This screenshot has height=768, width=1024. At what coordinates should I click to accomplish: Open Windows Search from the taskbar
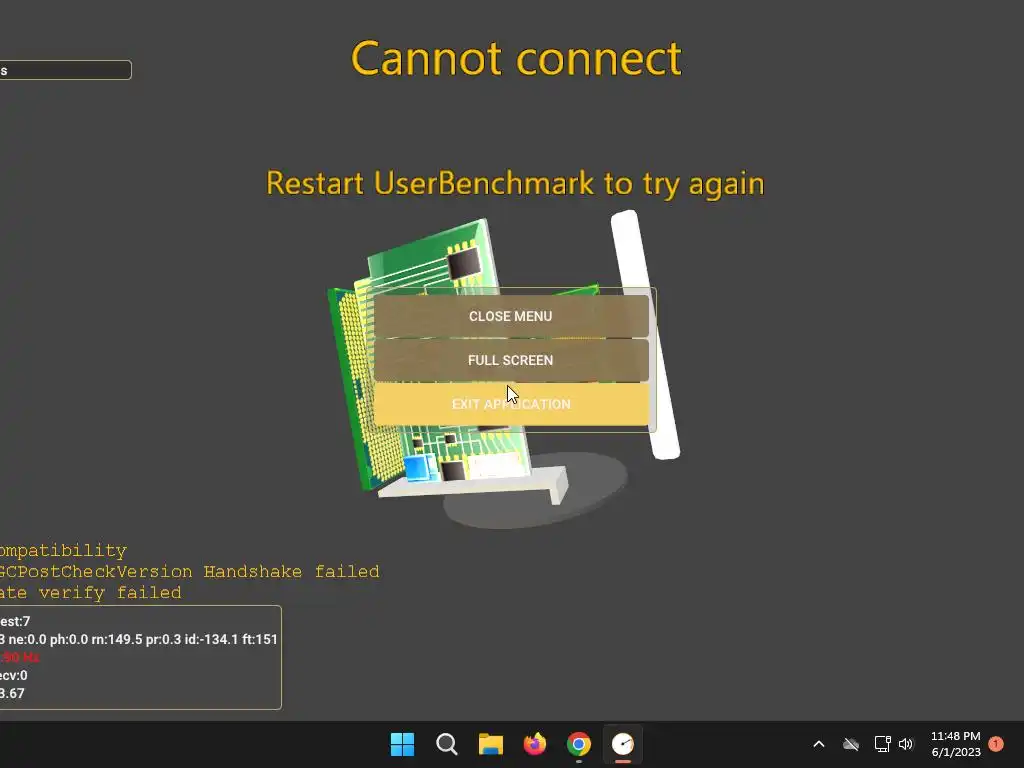[x=447, y=744]
